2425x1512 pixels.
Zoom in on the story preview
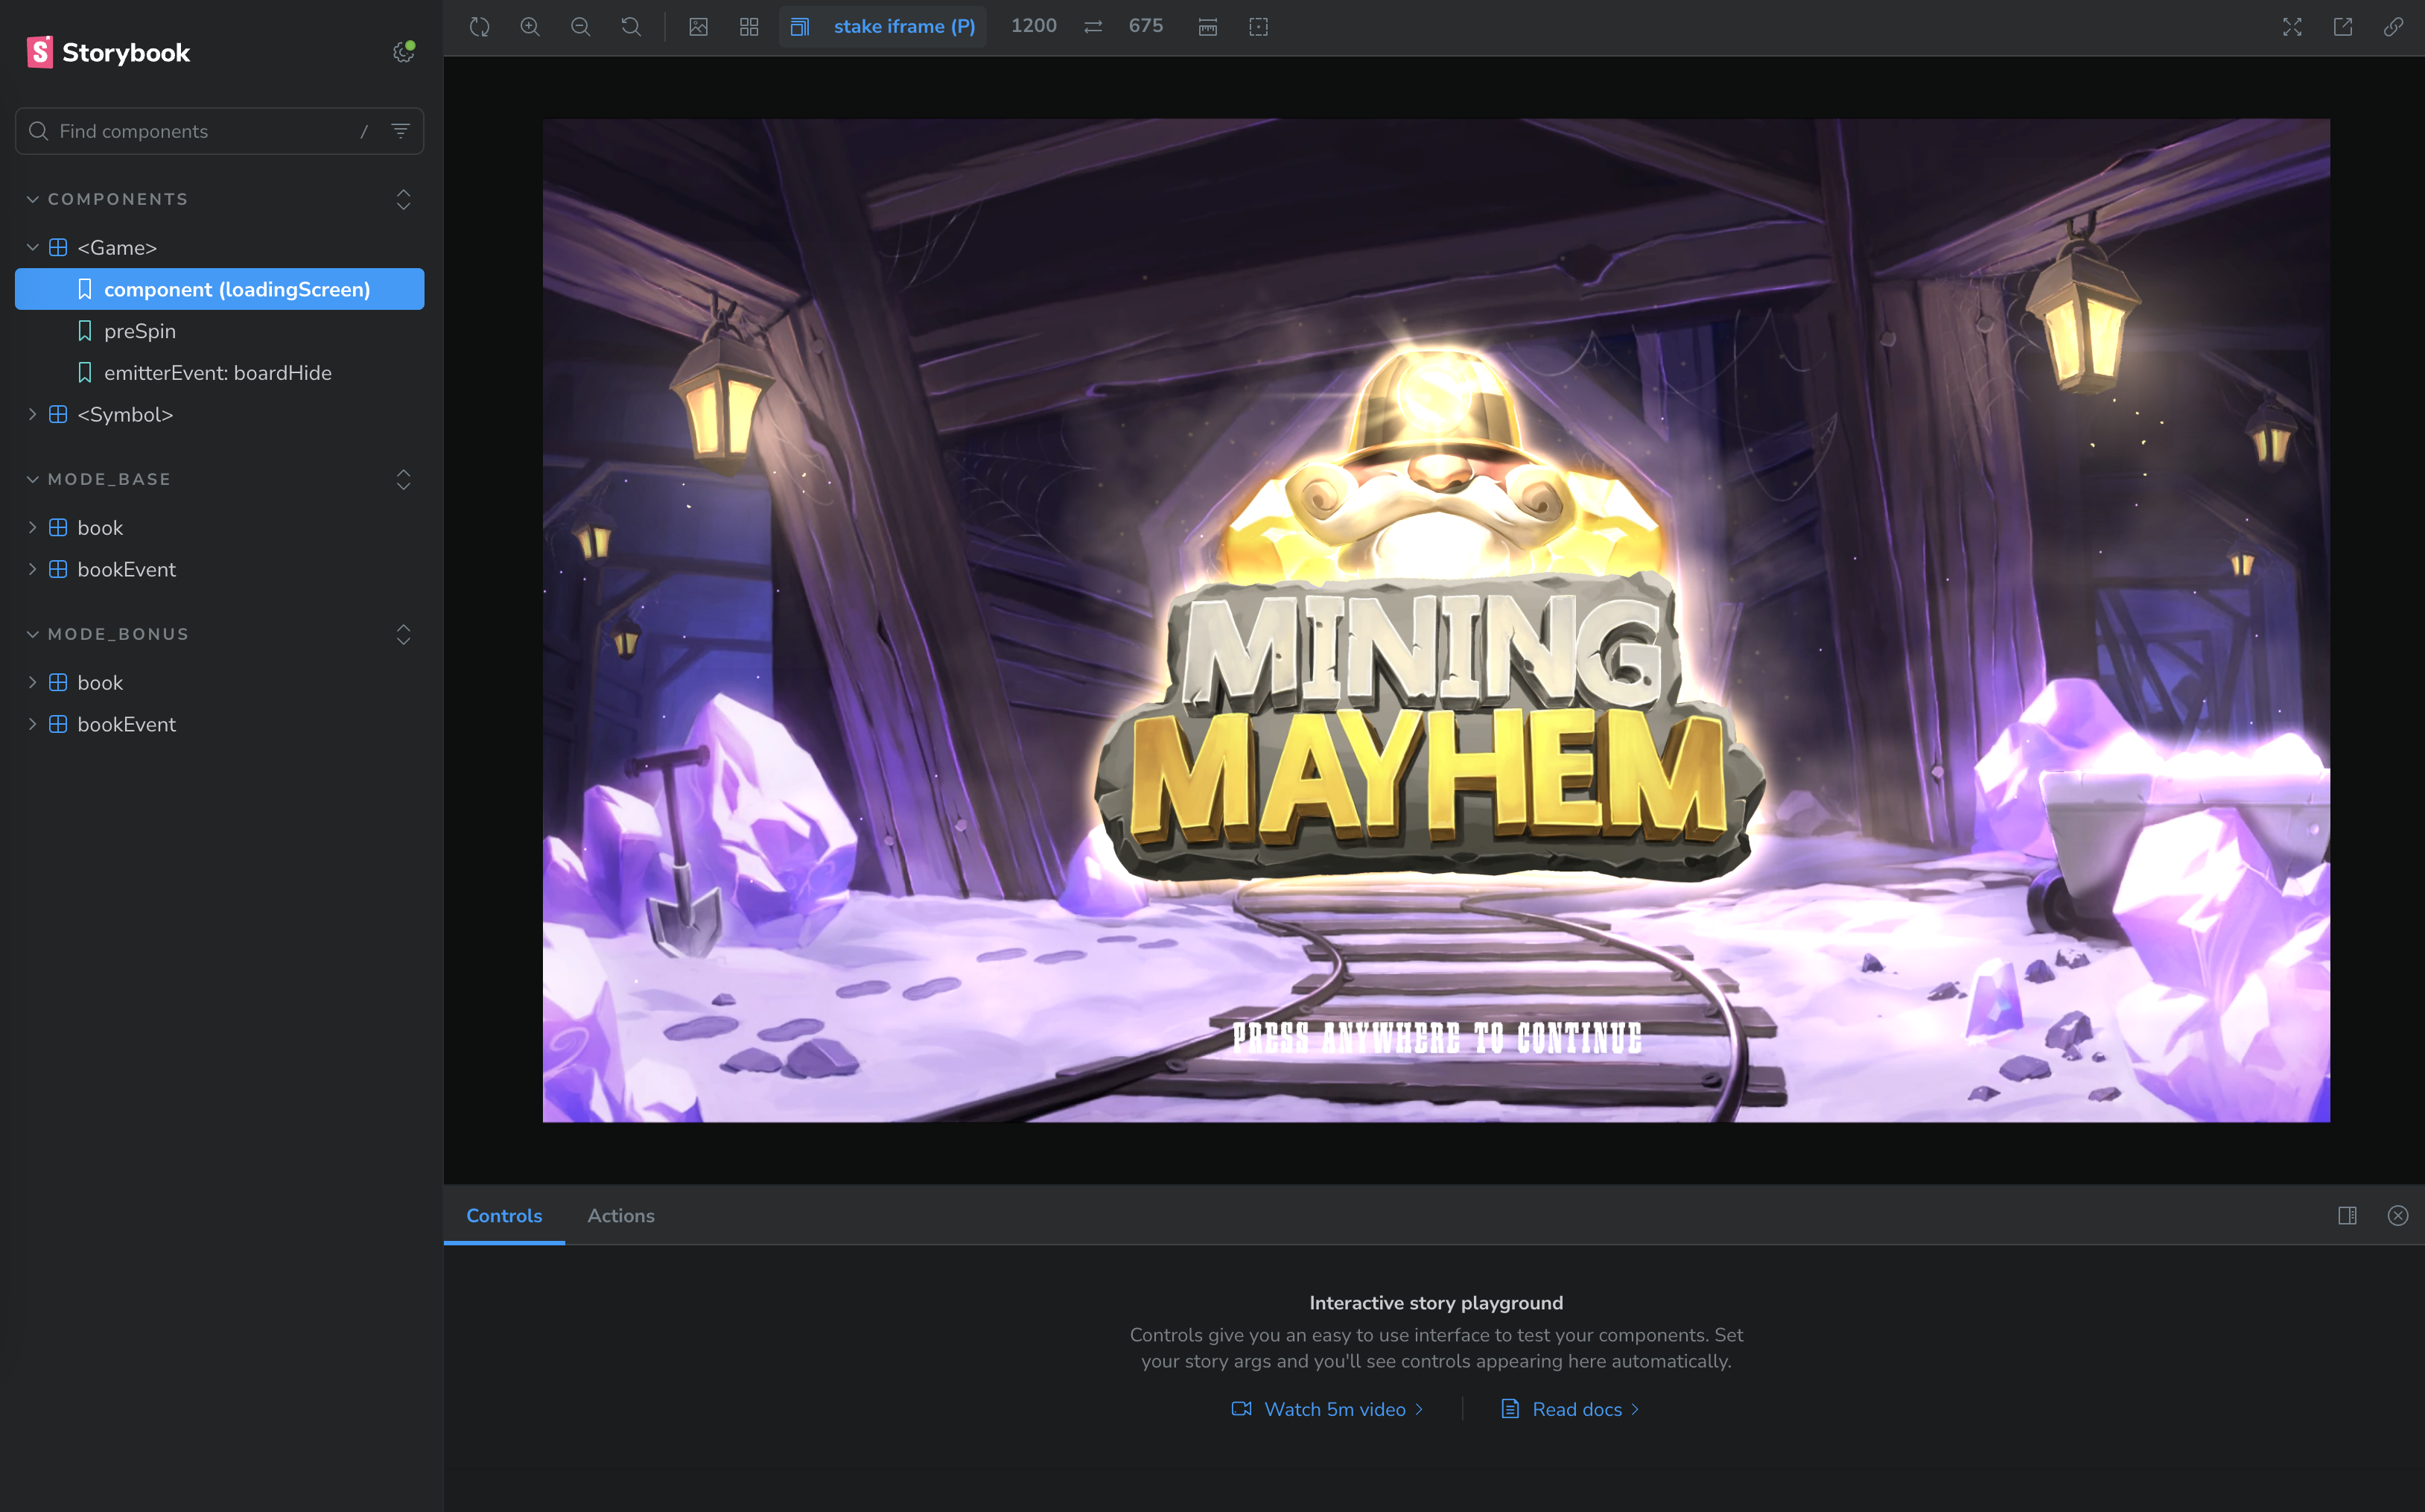pos(530,27)
